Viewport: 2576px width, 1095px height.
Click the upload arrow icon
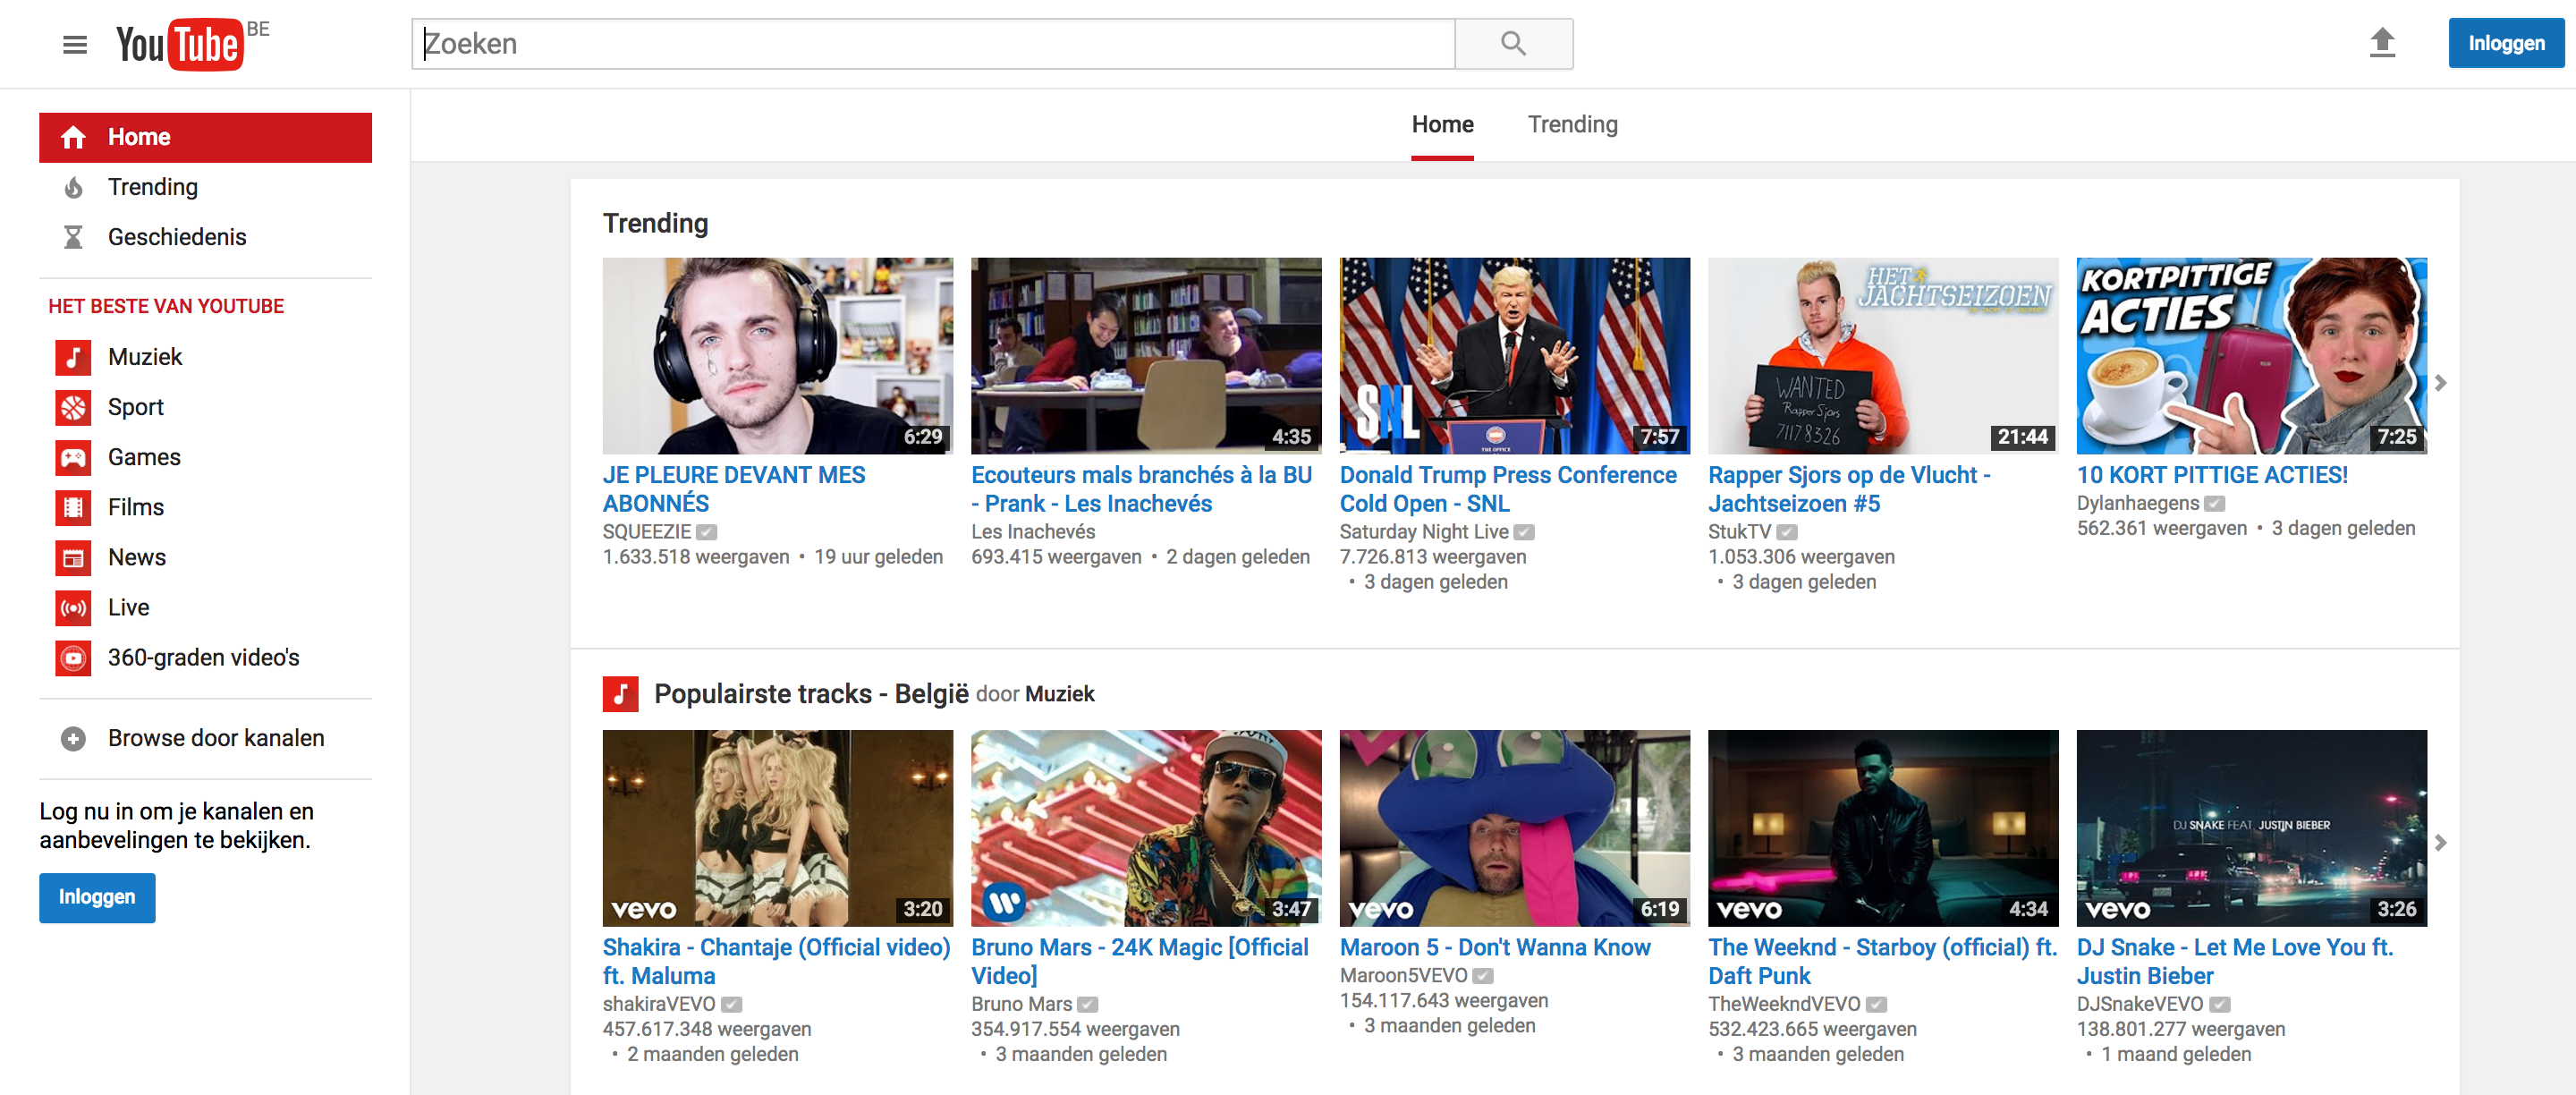[2382, 43]
